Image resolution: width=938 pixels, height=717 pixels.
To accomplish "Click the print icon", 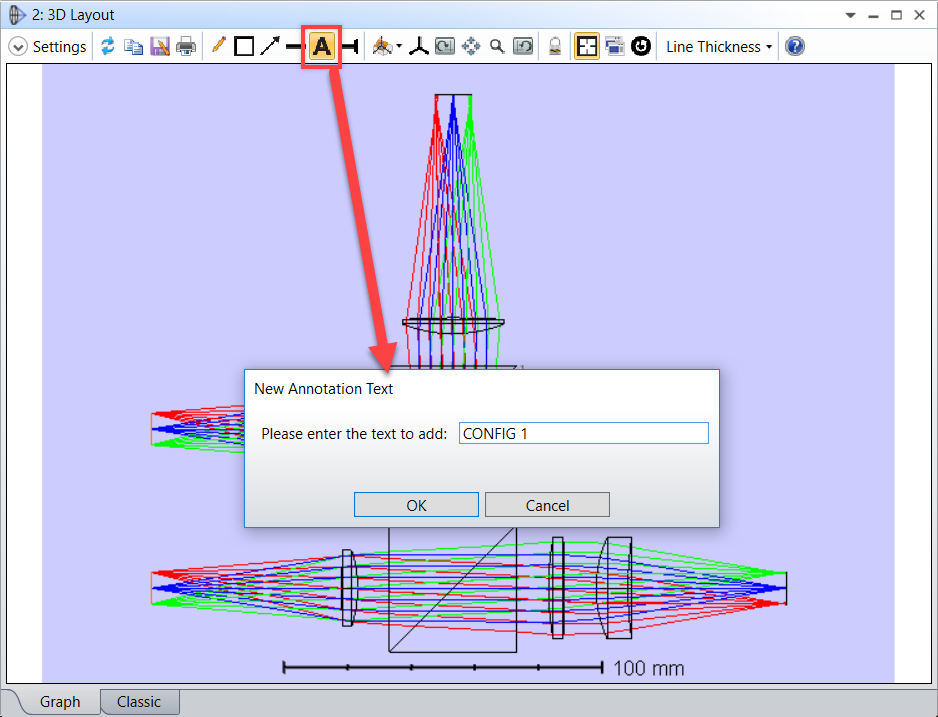I will 186,47.
